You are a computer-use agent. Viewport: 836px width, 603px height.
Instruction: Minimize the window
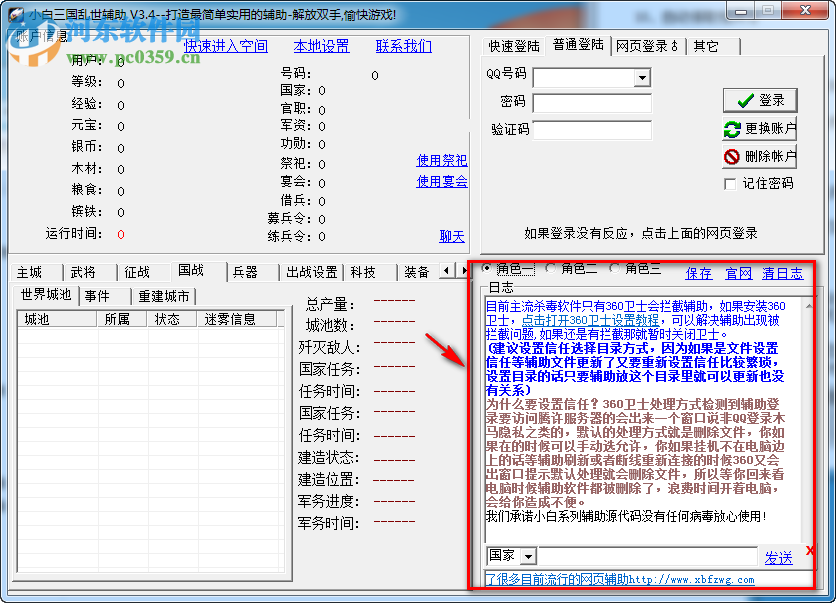tap(741, 11)
